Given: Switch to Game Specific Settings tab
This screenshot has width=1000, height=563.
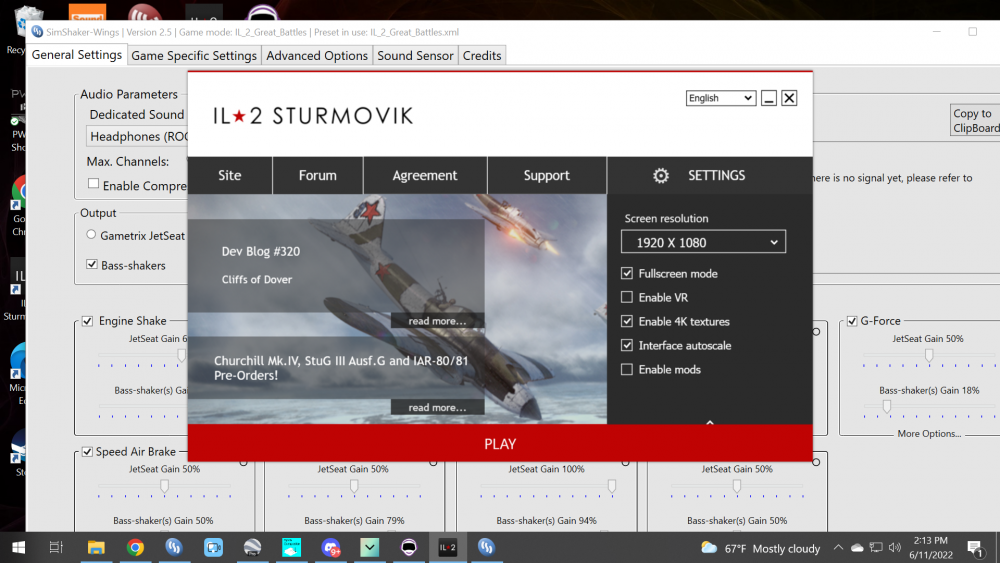Looking at the screenshot, I should (x=194, y=56).
